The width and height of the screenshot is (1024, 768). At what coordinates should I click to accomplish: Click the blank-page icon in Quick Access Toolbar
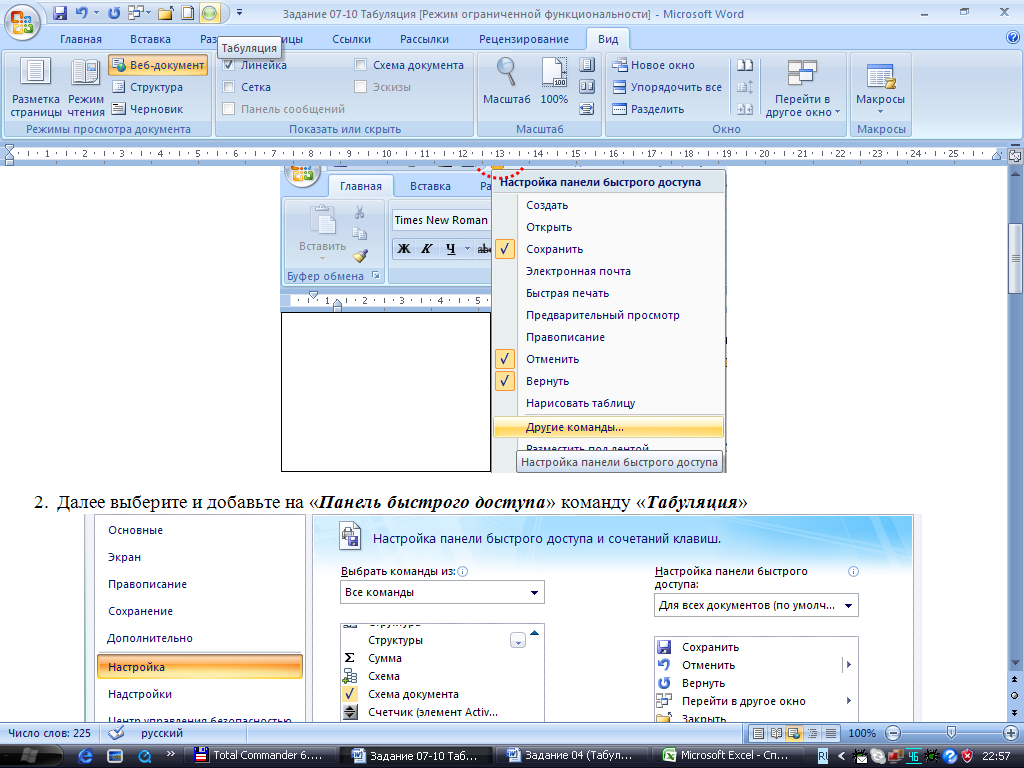pyautogui.click(x=187, y=12)
